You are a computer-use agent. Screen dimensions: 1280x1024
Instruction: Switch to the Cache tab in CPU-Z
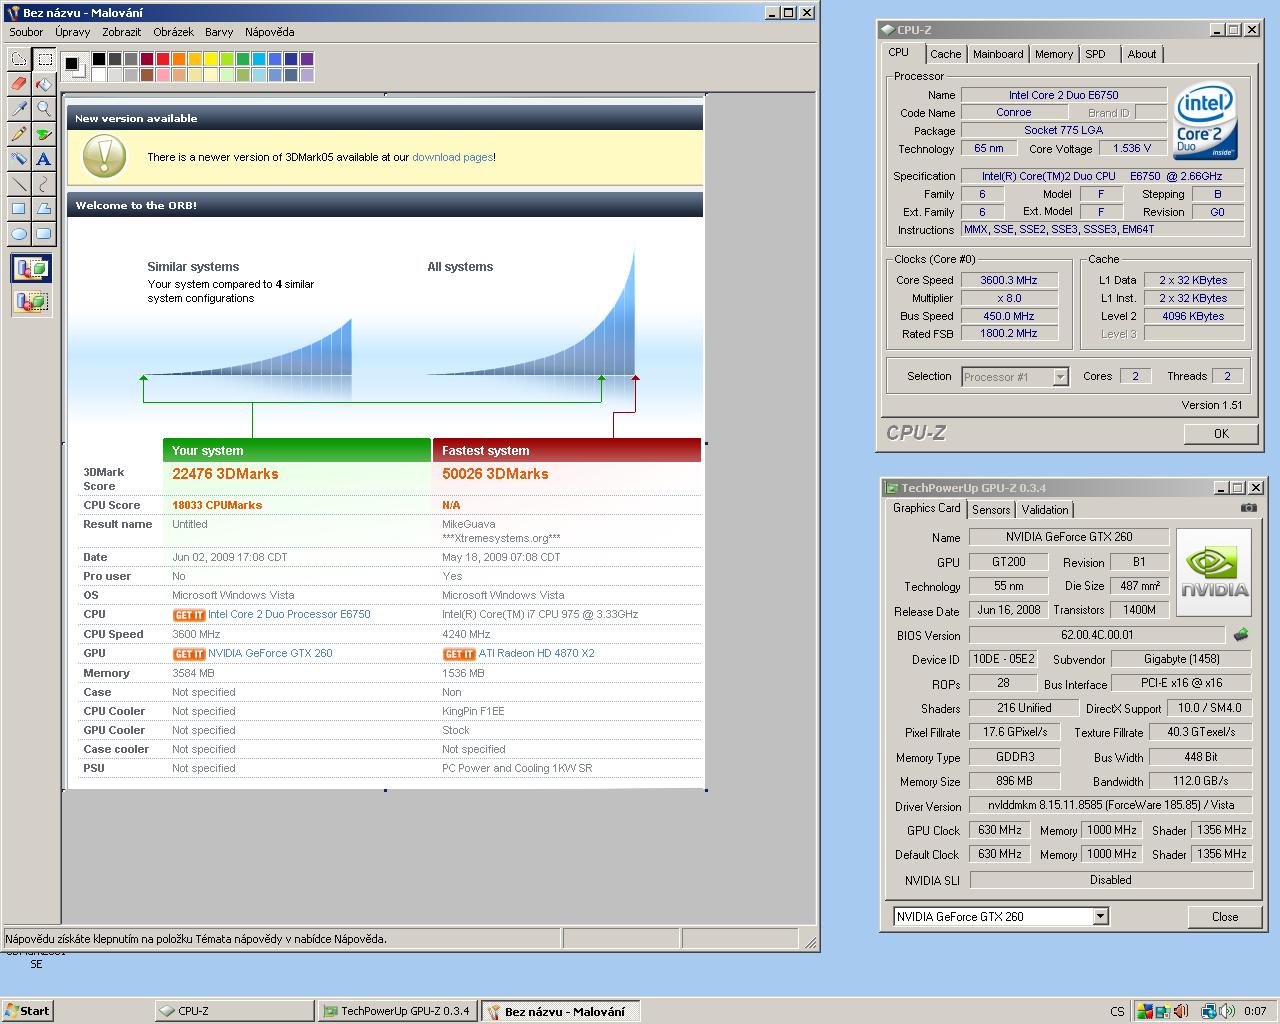pyautogui.click(x=945, y=54)
